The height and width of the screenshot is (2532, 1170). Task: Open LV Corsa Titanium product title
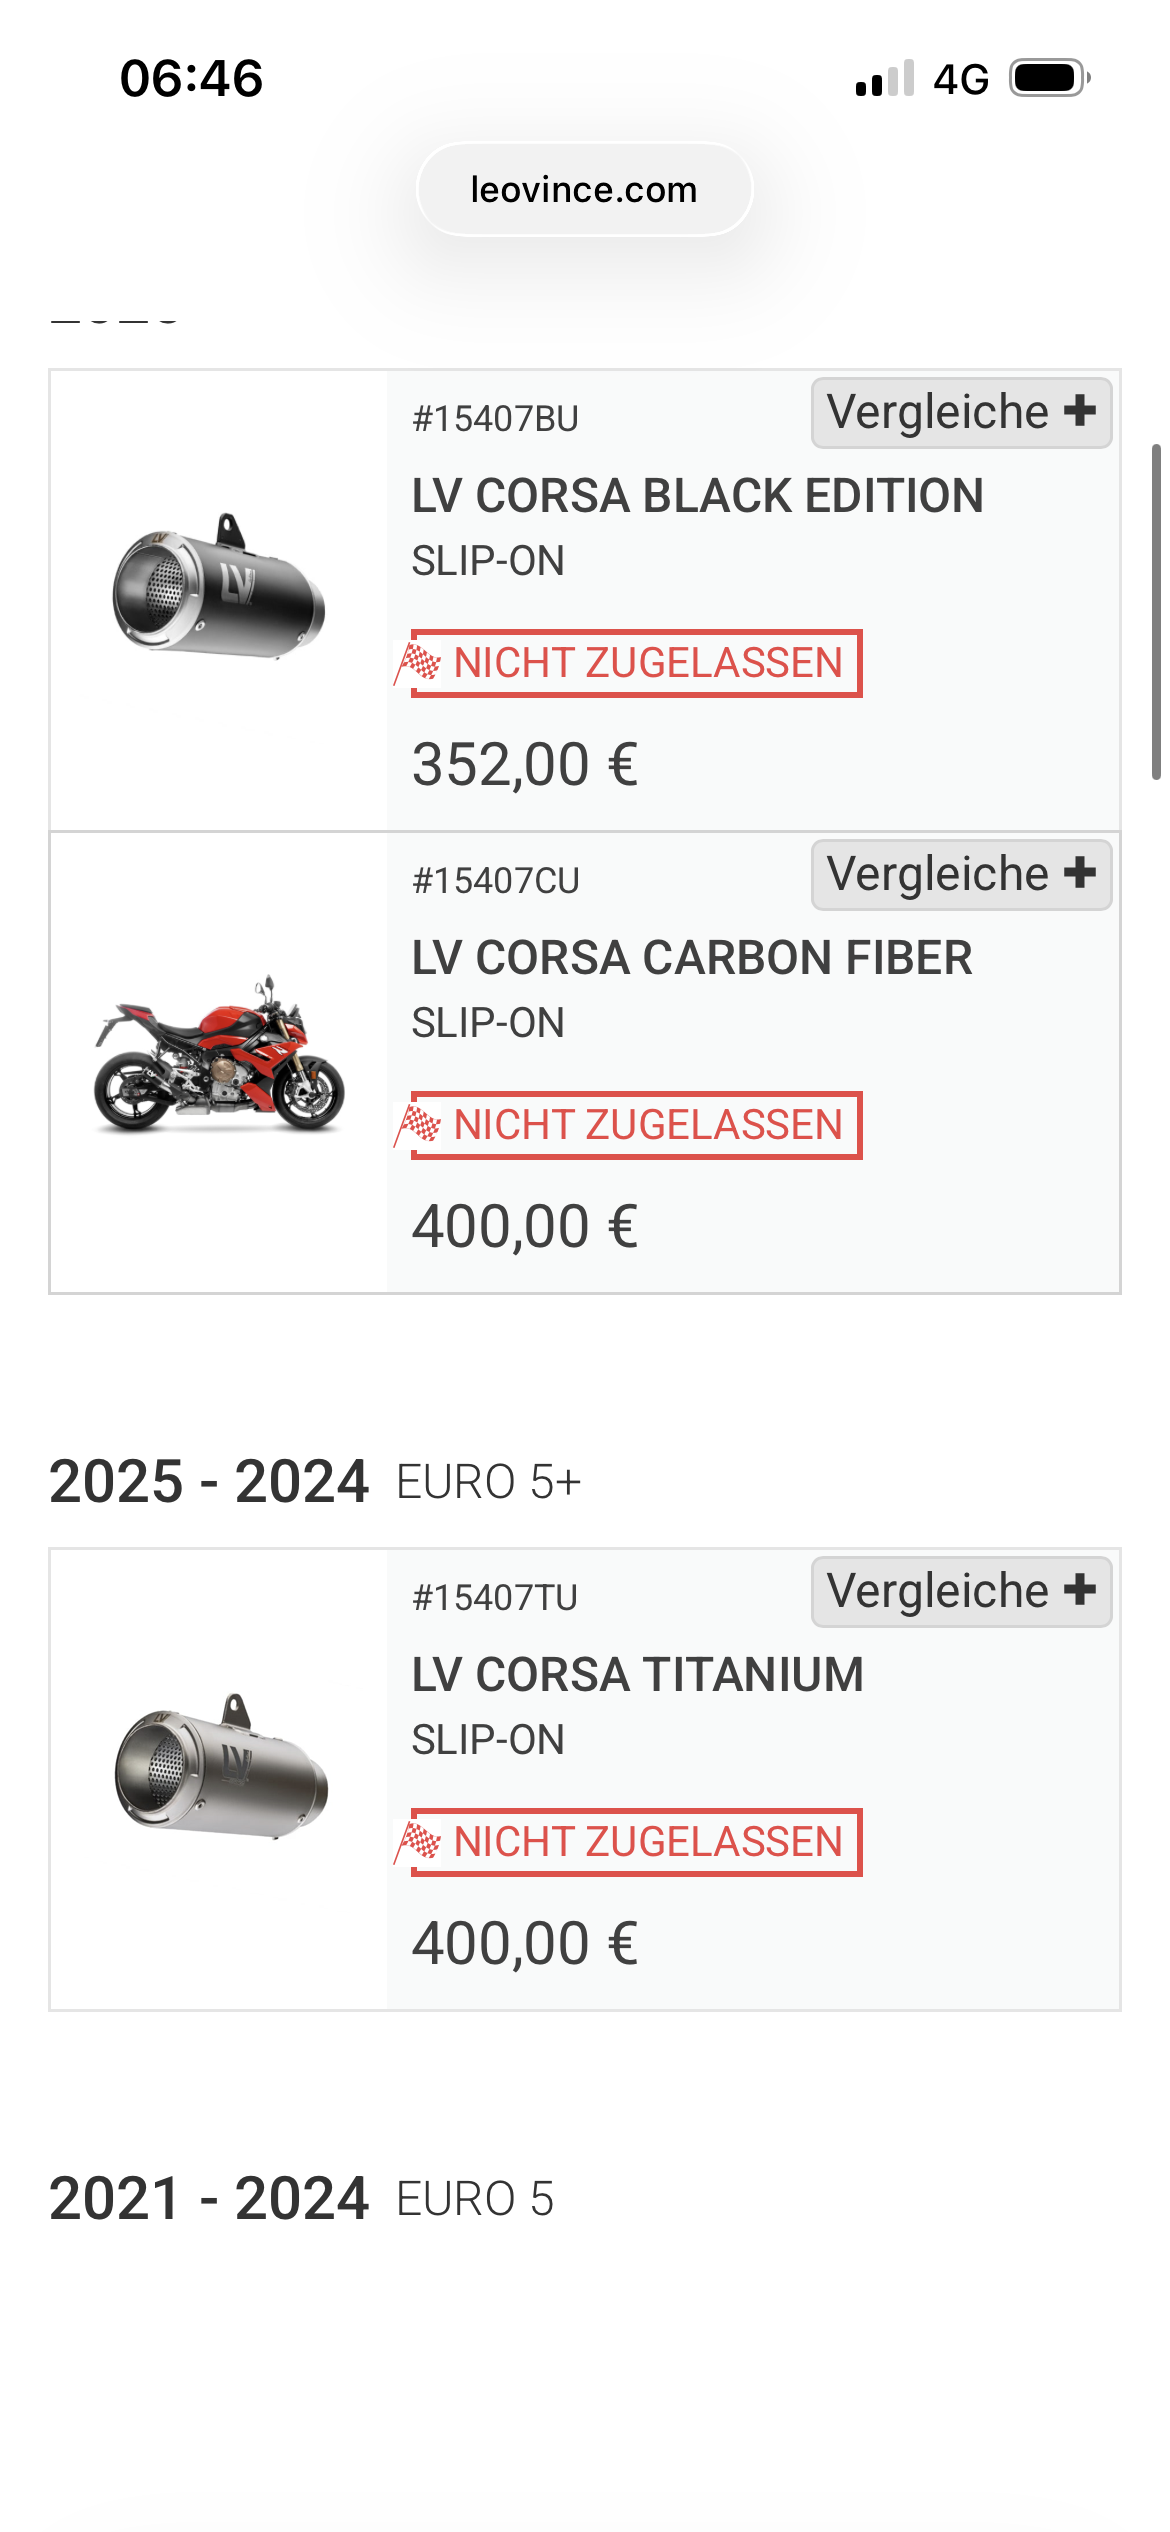637,1675
